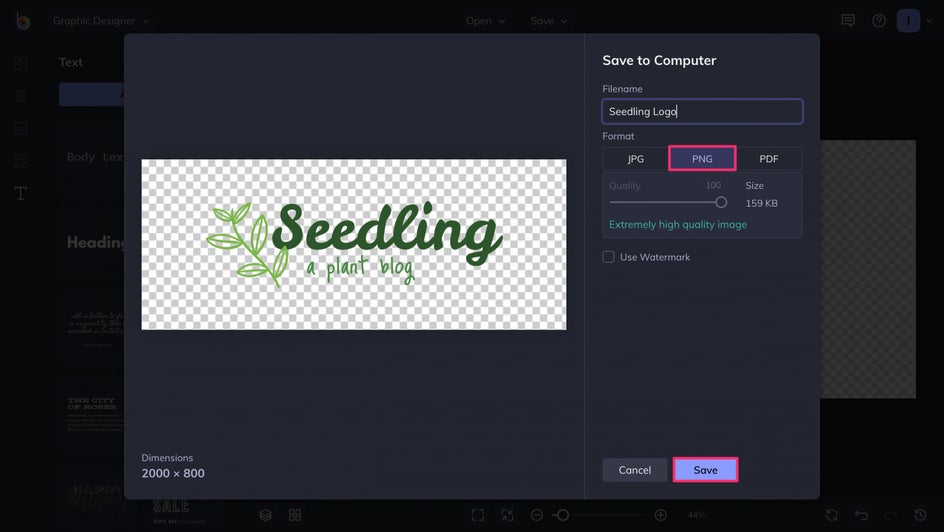Open the help question mark icon
Screen dimensions: 944x532
[879, 20]
